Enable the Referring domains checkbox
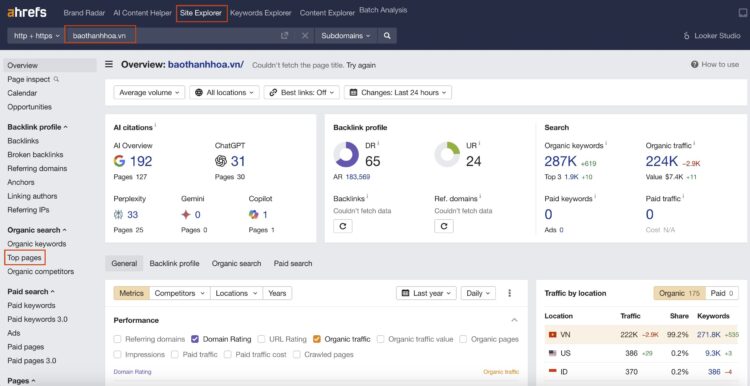The image size is (750, 386). click(117, 339)
